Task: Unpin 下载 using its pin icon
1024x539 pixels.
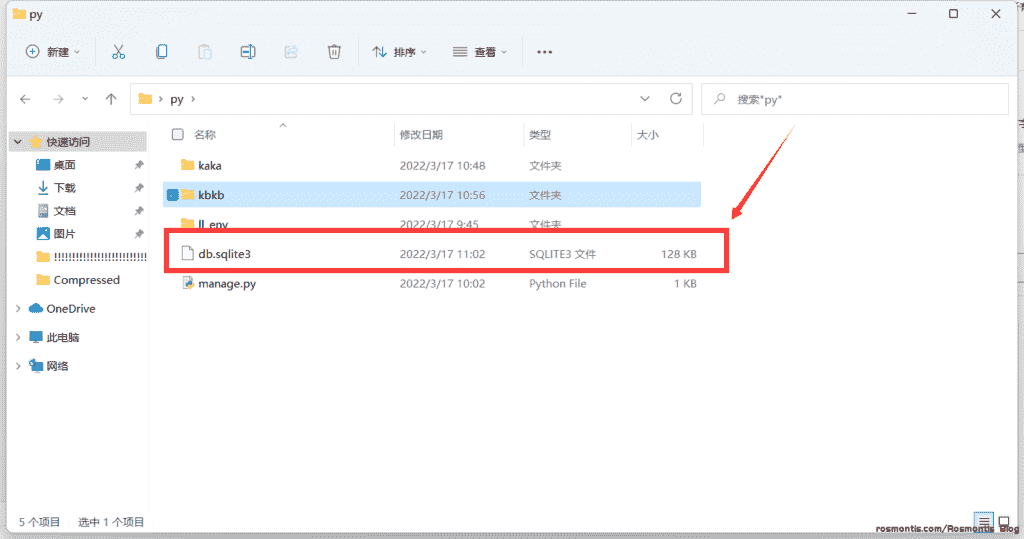Action: (x=139, y=188)
